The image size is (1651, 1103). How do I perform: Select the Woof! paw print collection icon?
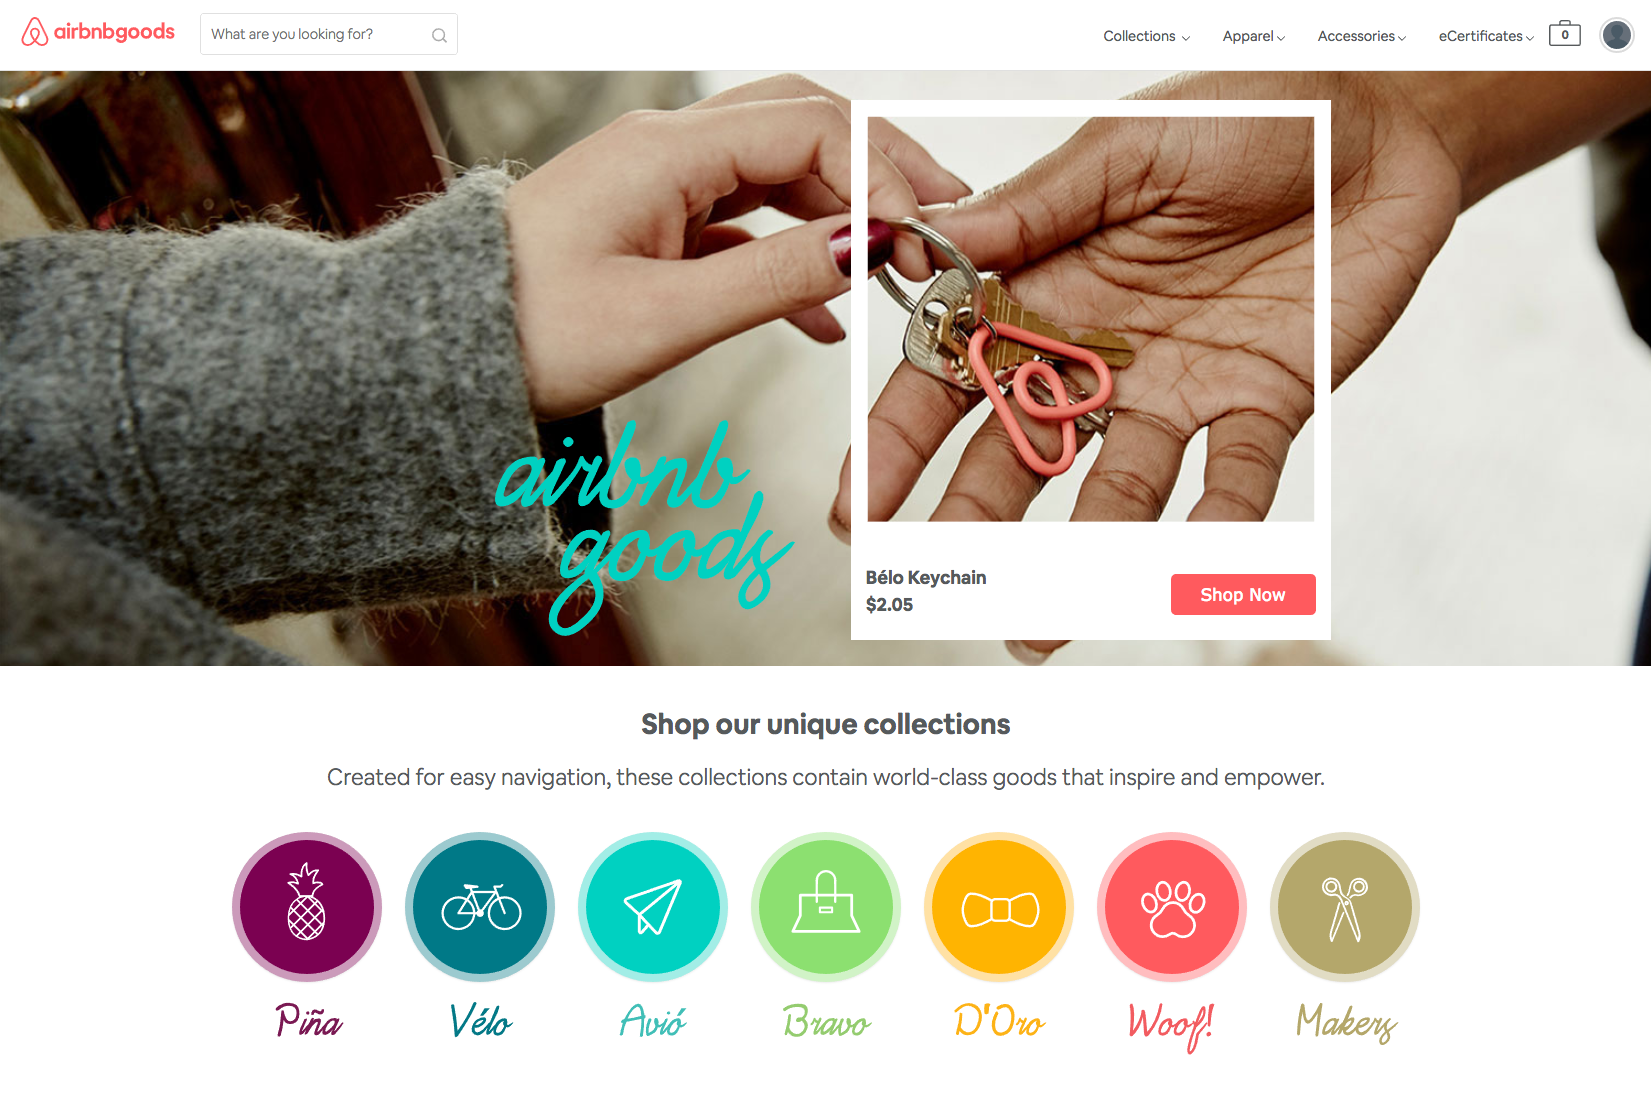[1172, 907]
